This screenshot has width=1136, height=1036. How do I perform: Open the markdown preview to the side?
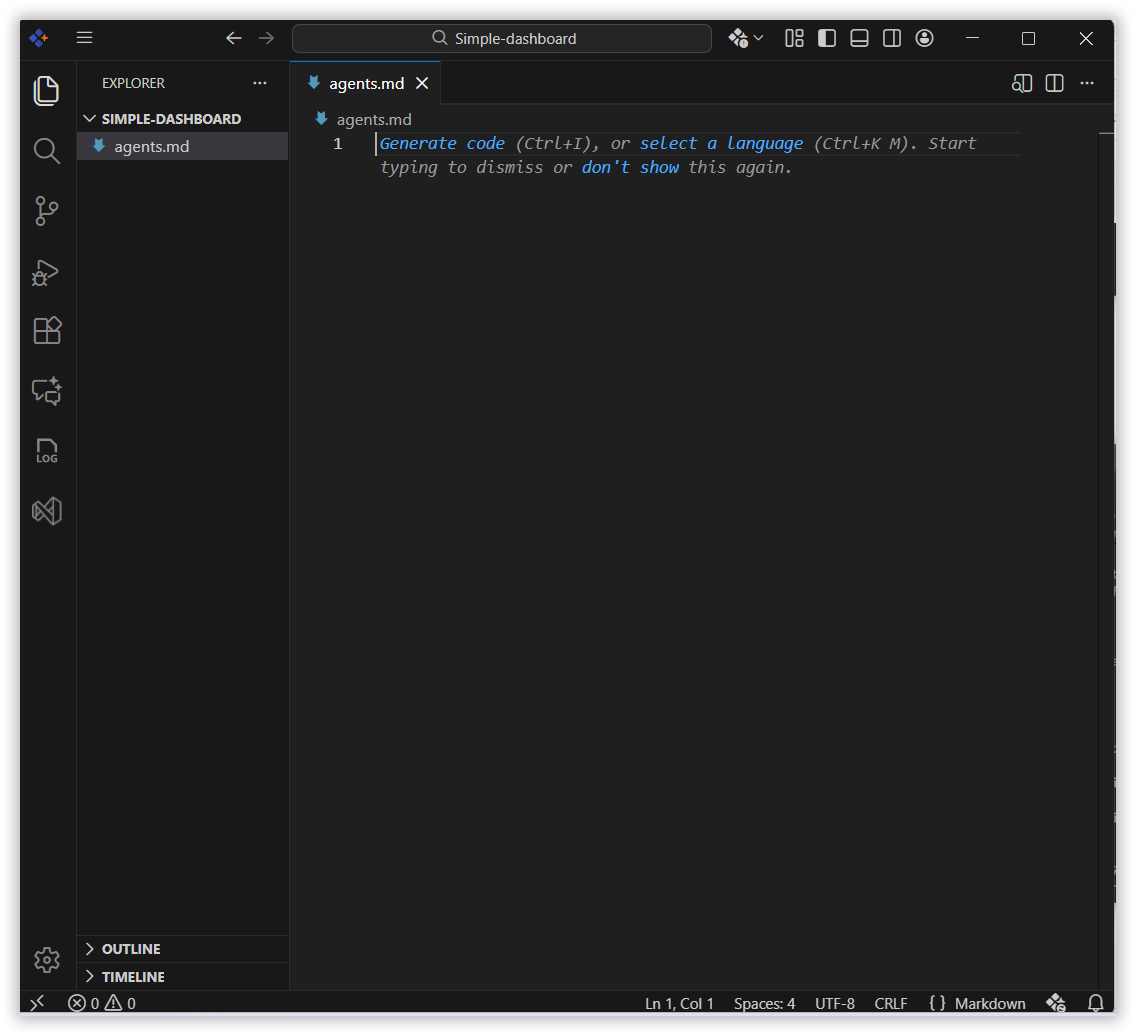(1022, 83)
